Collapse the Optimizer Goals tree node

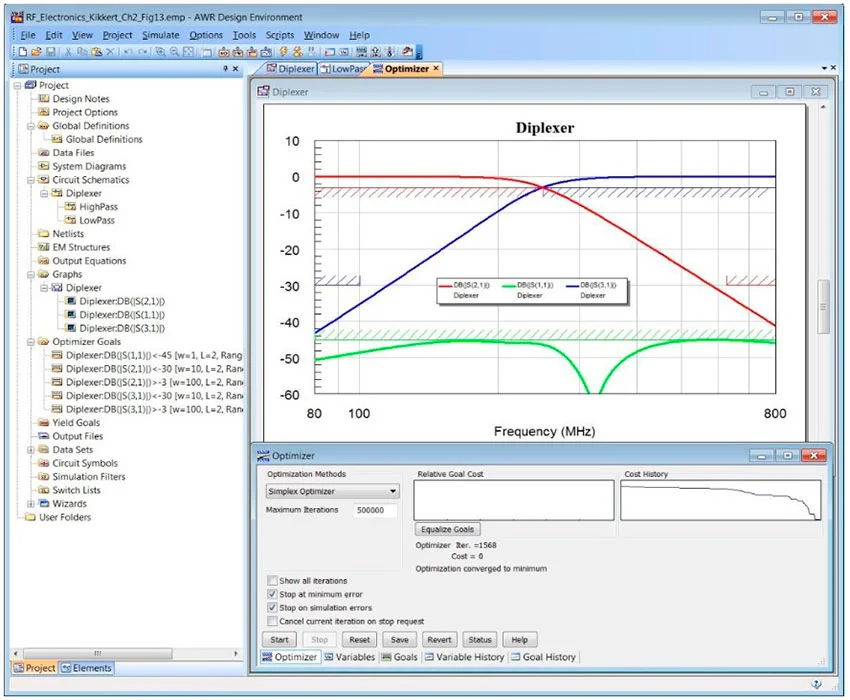(31, 342)
